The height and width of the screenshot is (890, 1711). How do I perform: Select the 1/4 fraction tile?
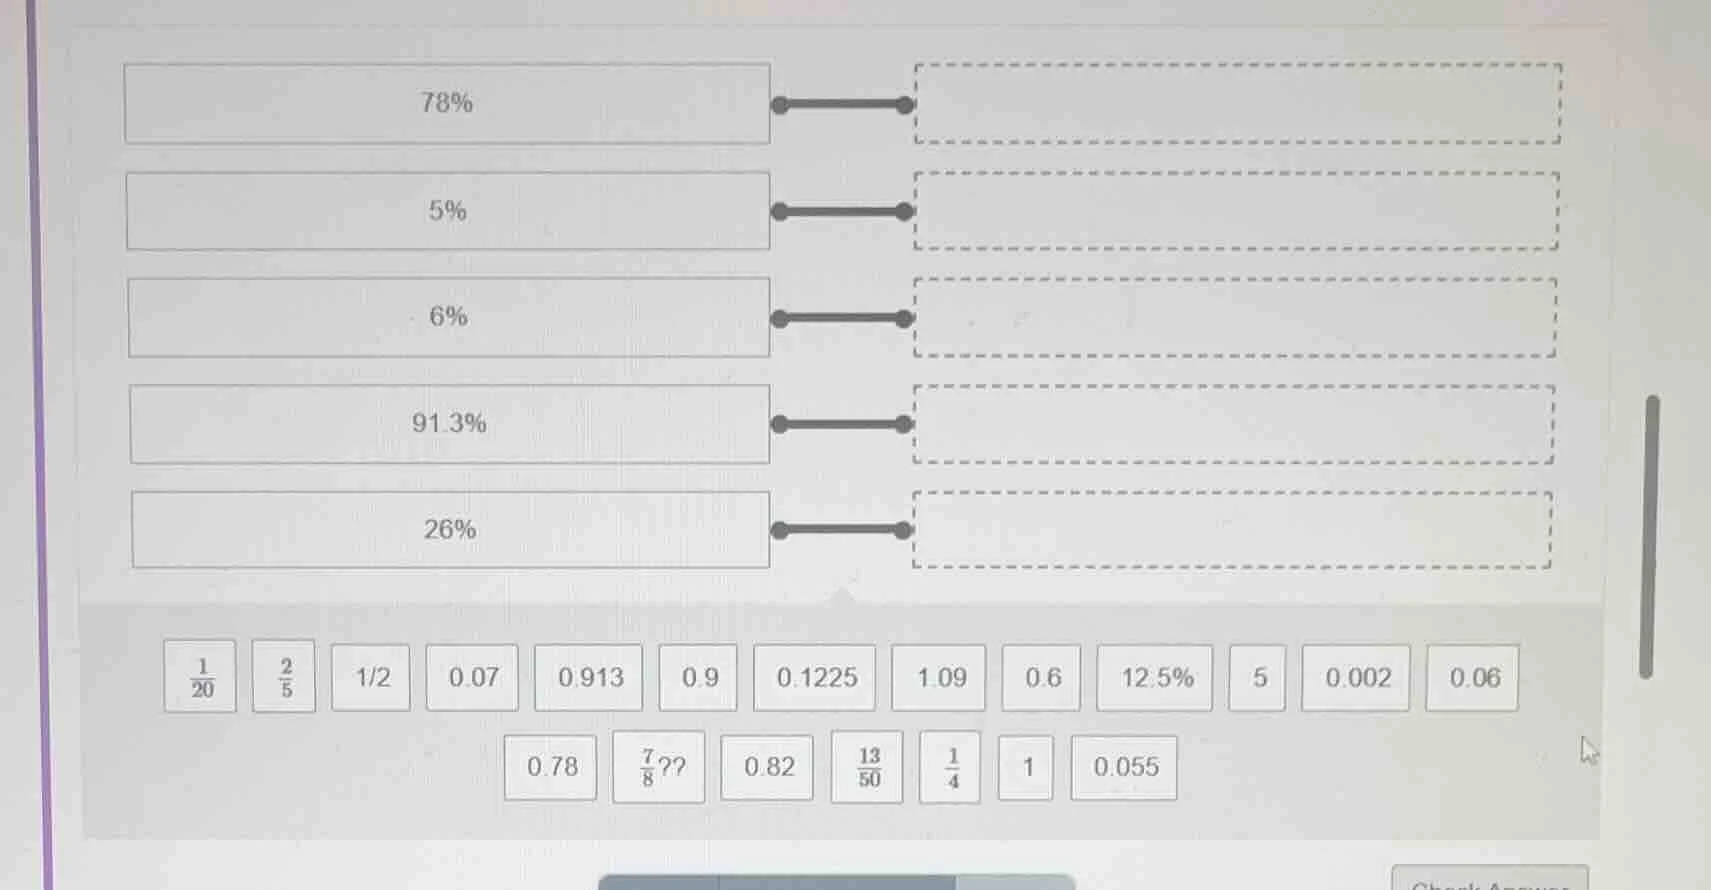950,767
